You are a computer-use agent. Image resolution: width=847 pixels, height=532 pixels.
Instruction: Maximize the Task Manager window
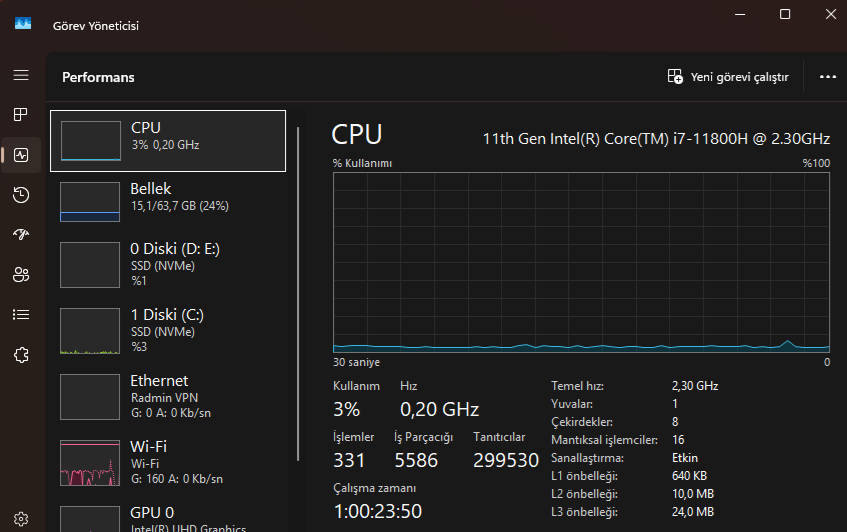click(x=785, y=14)
